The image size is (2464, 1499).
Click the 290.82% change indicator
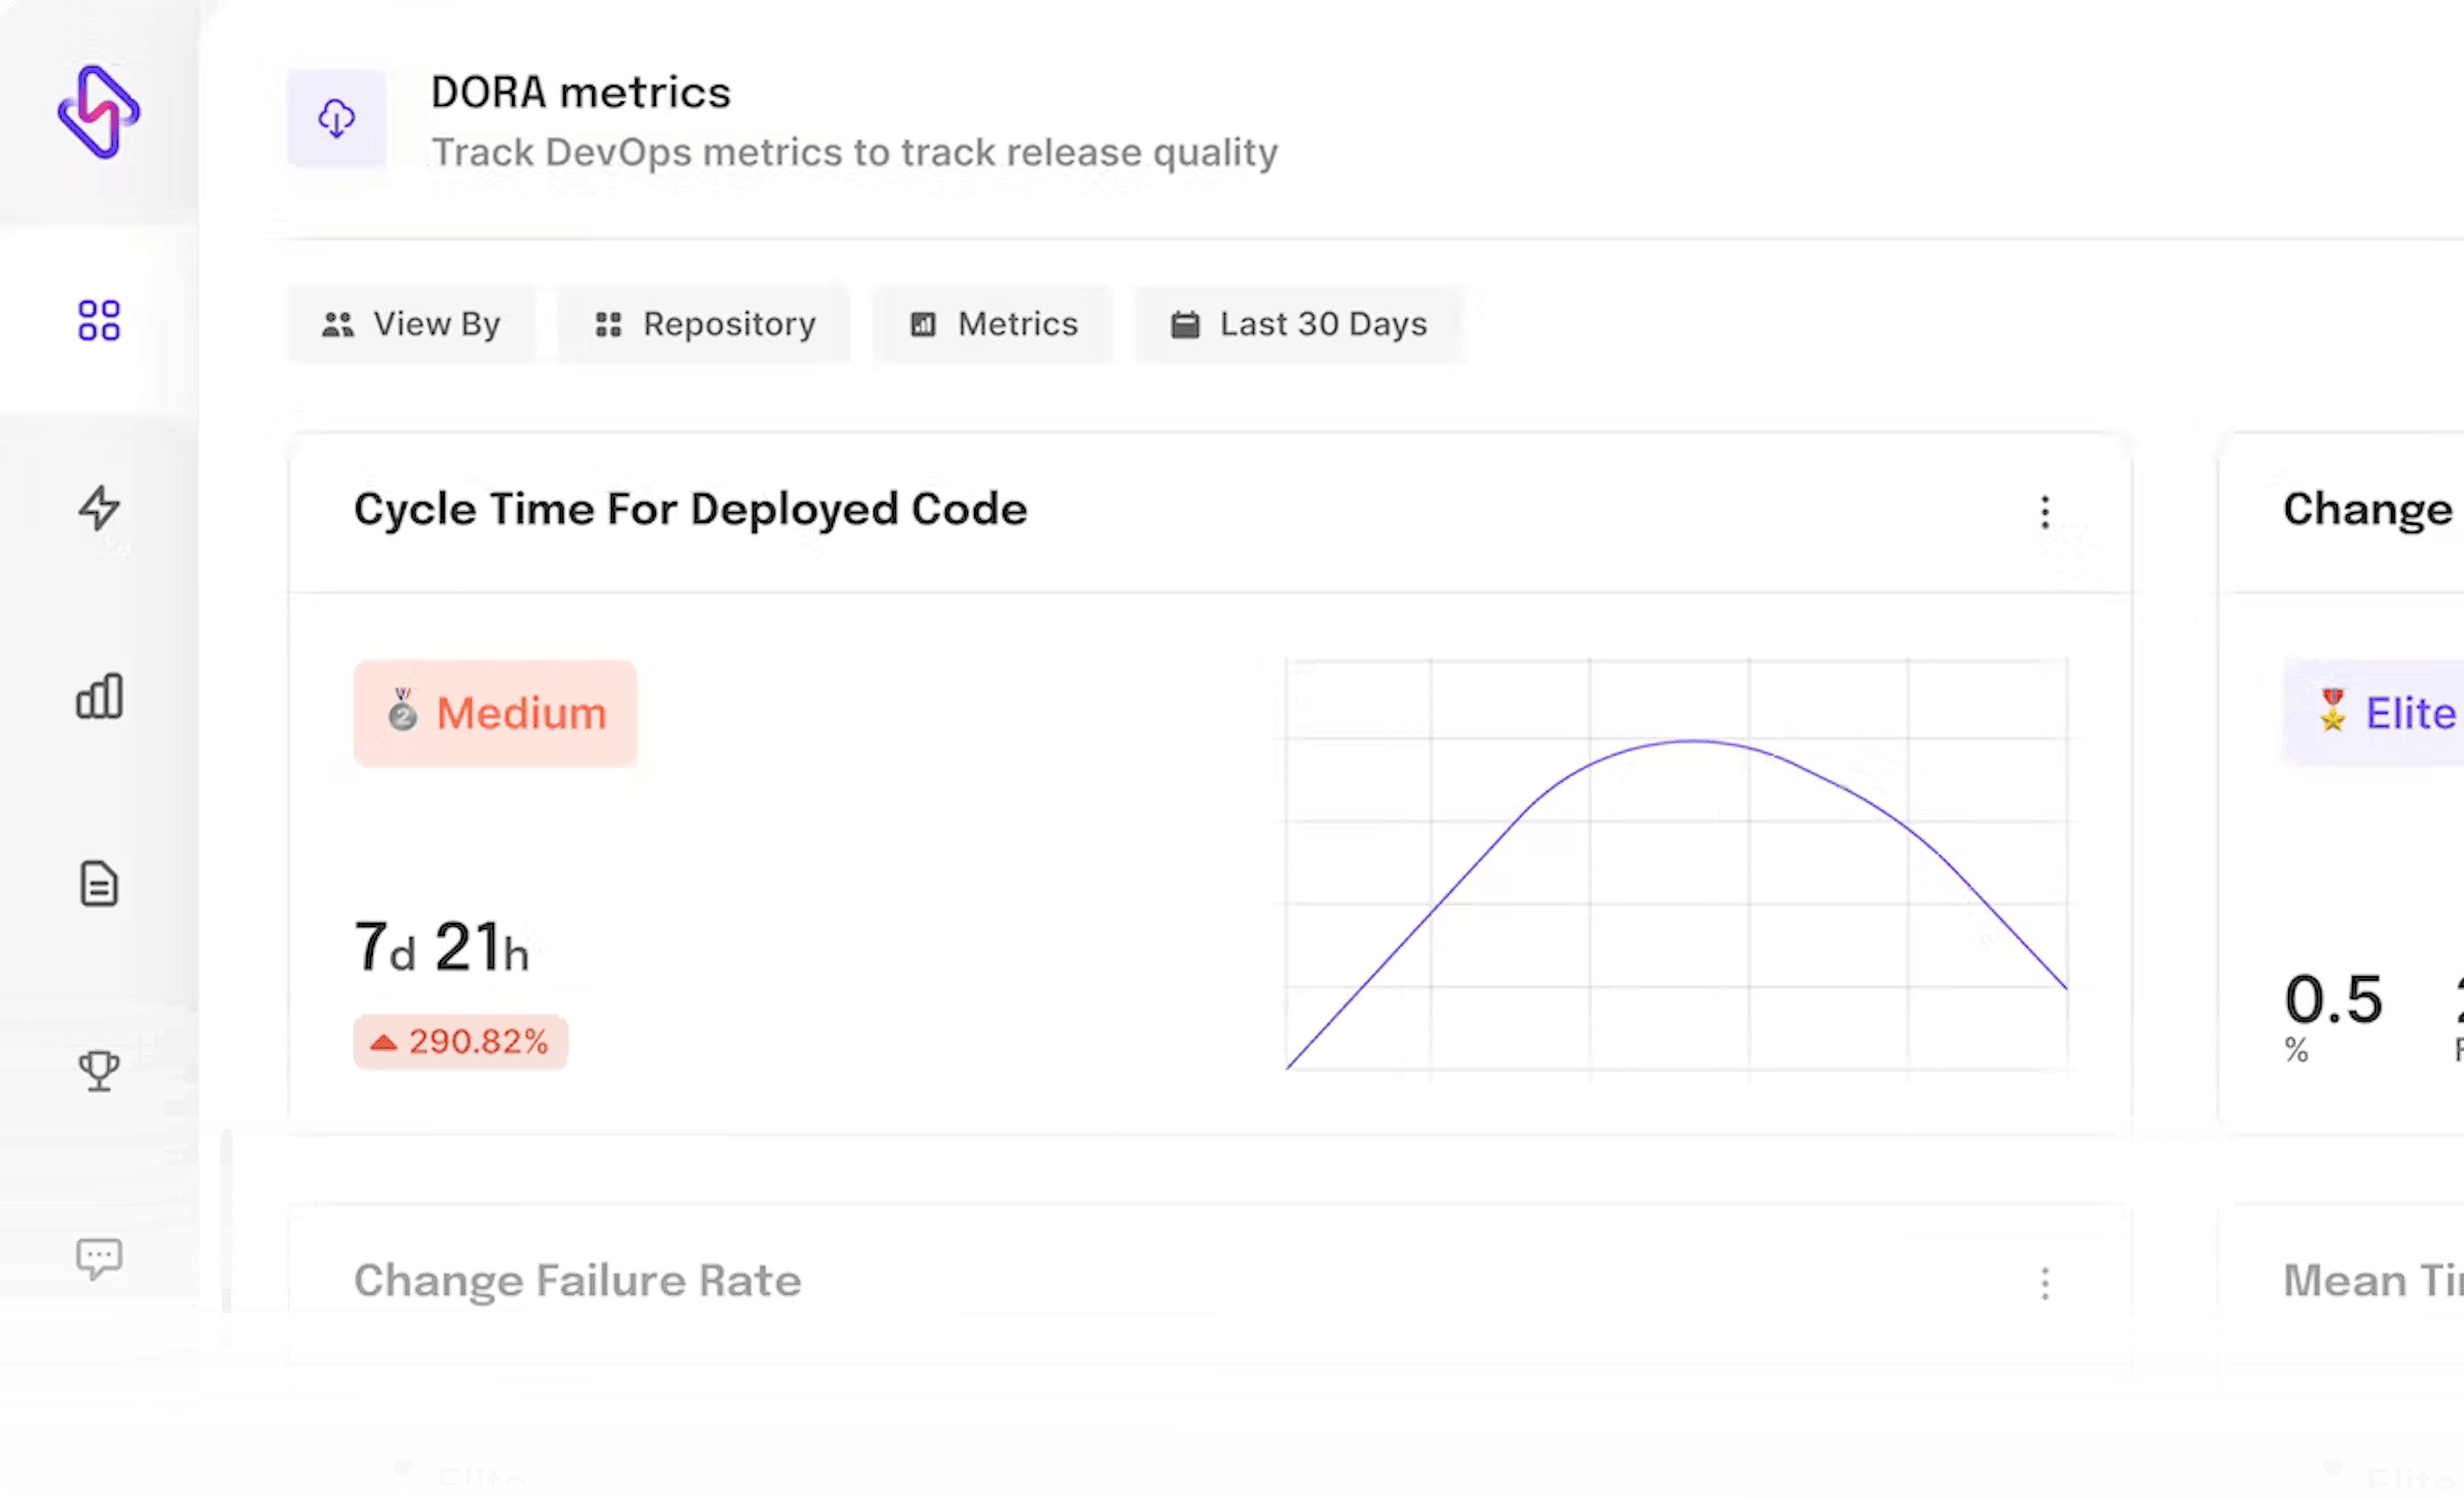coord(460,1042)
